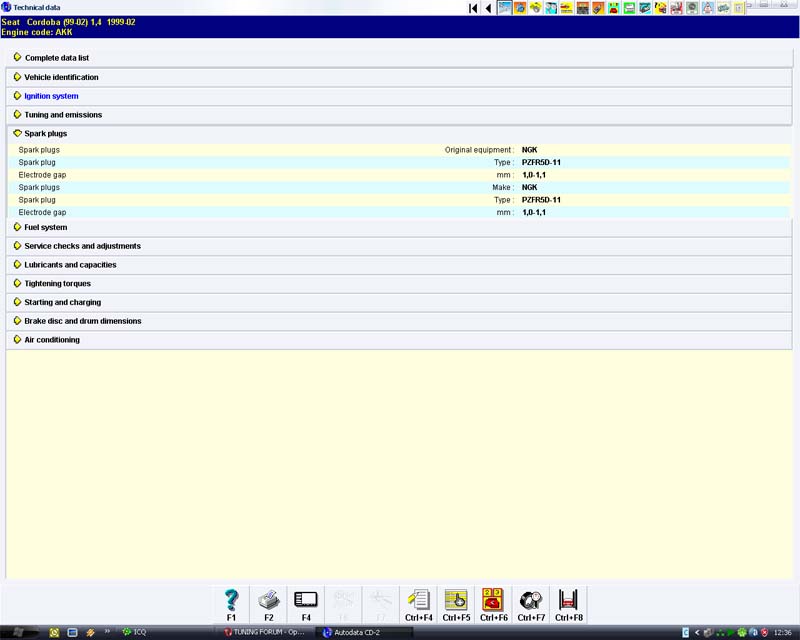Click the airbag figure toolbar icon
Screen dimensions: 800x640
[x=708, y=8]
